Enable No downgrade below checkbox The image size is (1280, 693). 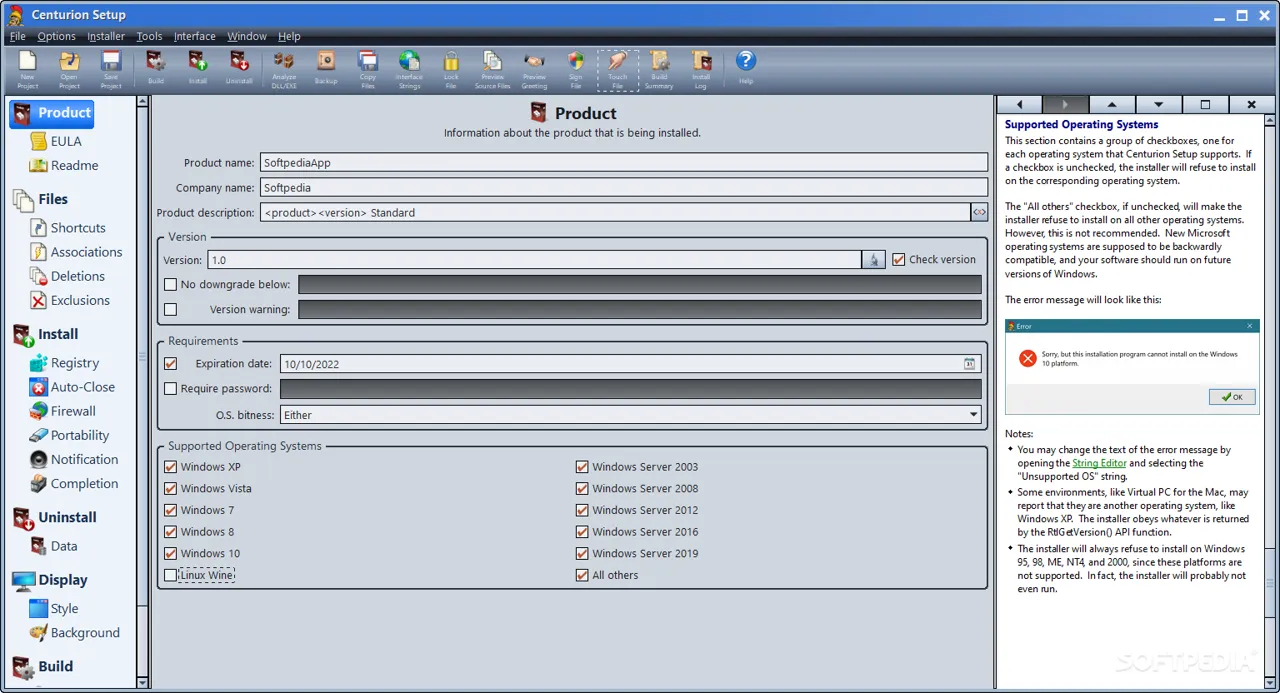(x=170, y=285)
